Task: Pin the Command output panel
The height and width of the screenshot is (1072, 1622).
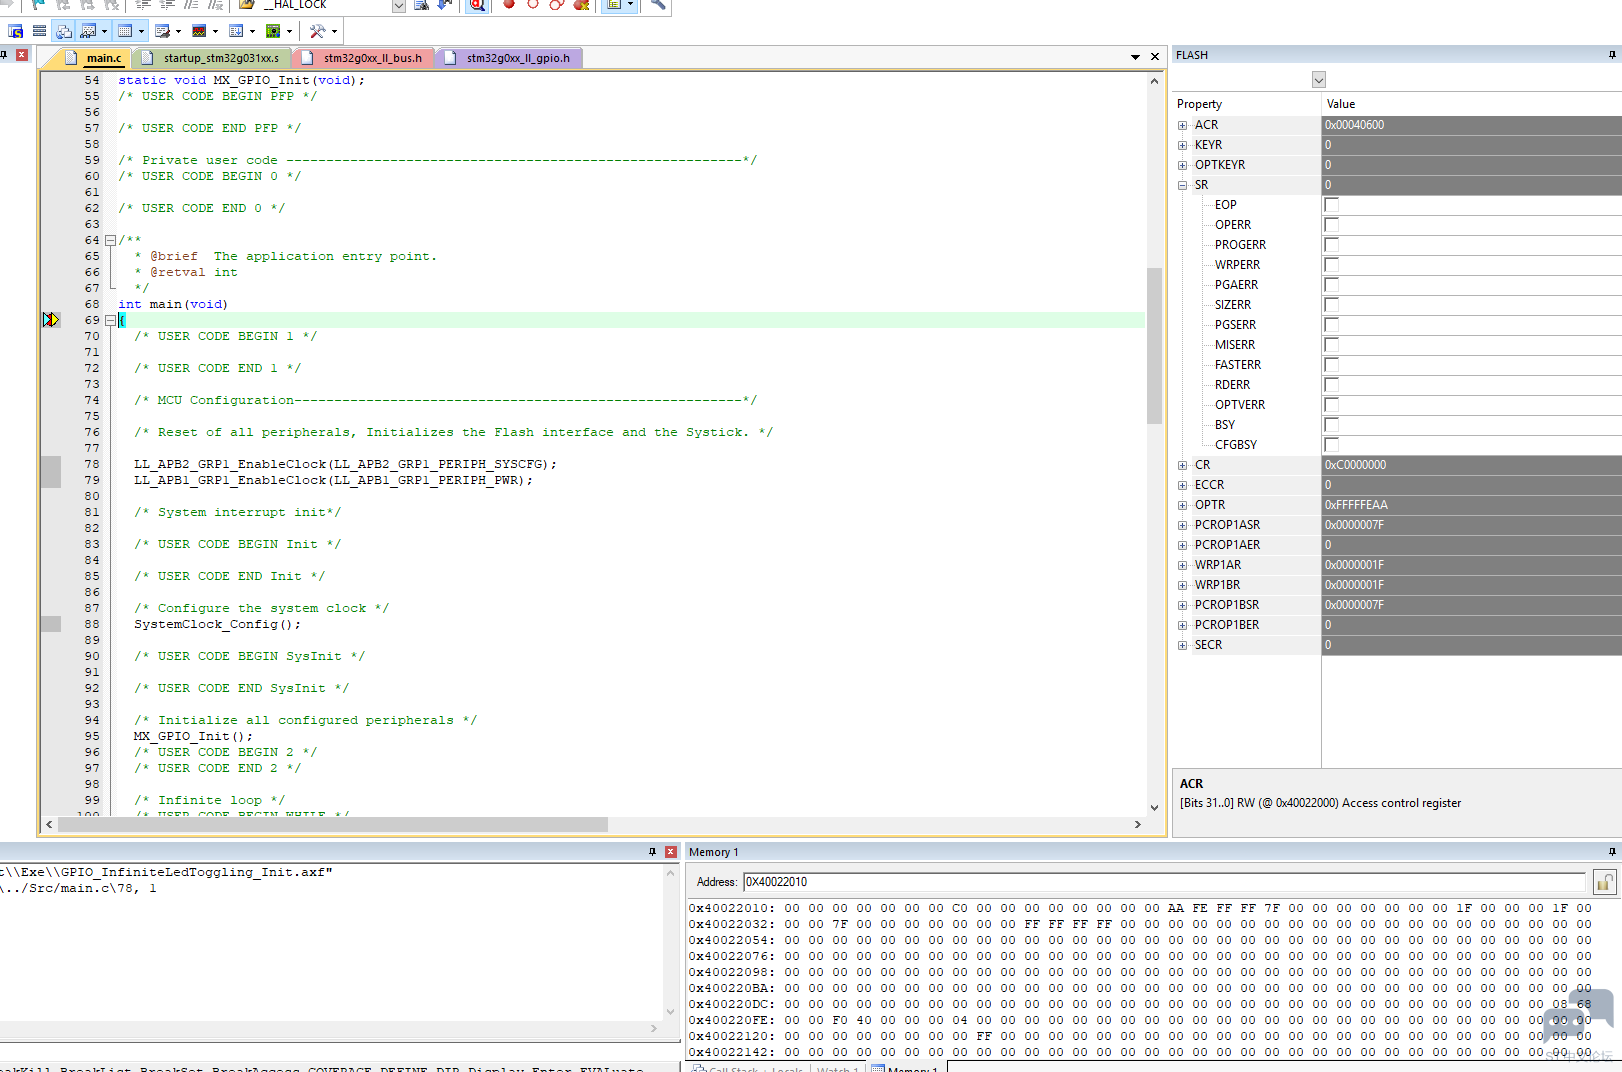Action: tap(653, 852)
